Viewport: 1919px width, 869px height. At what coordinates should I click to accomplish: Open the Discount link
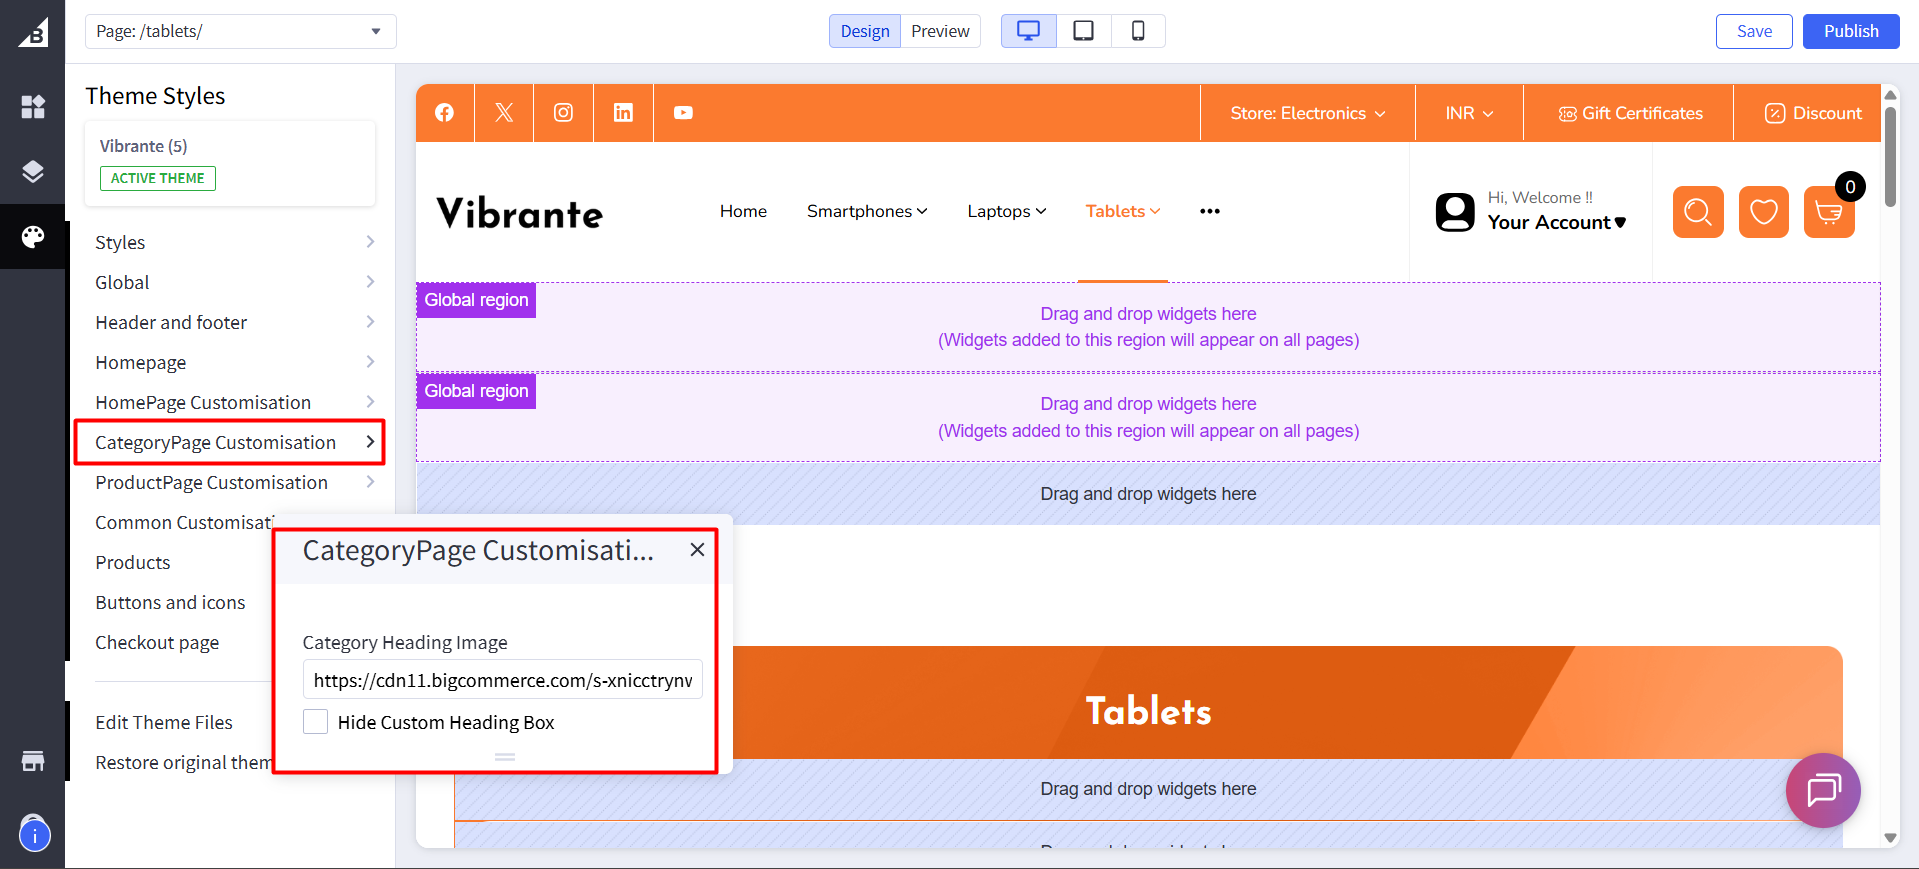coord(1813,113)
